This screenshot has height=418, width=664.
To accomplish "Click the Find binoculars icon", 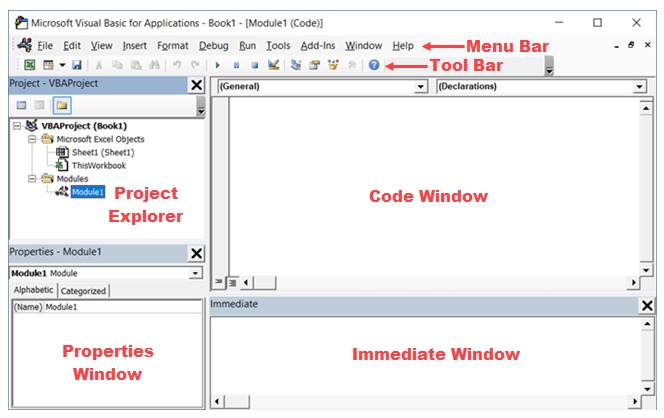I will 155,65.
